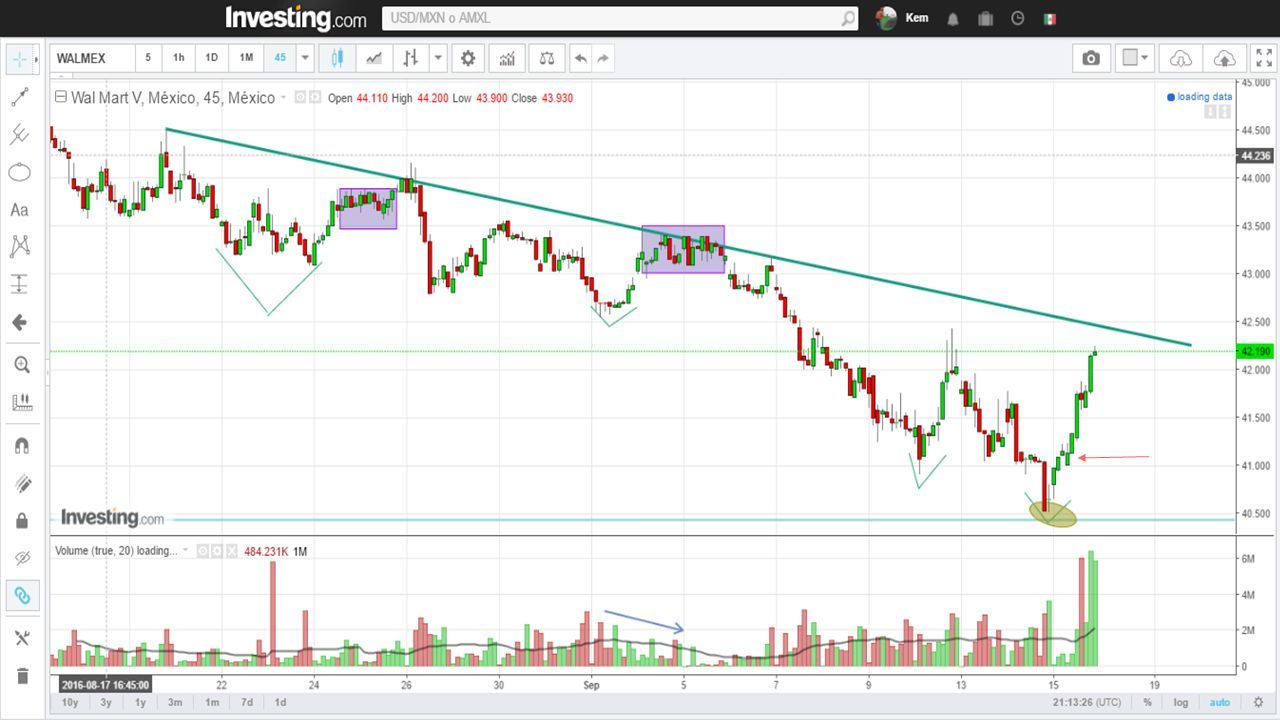Select the XABCD pattern tool
This screenshot has width=1280, height=720.
click(x=20, y=246)
